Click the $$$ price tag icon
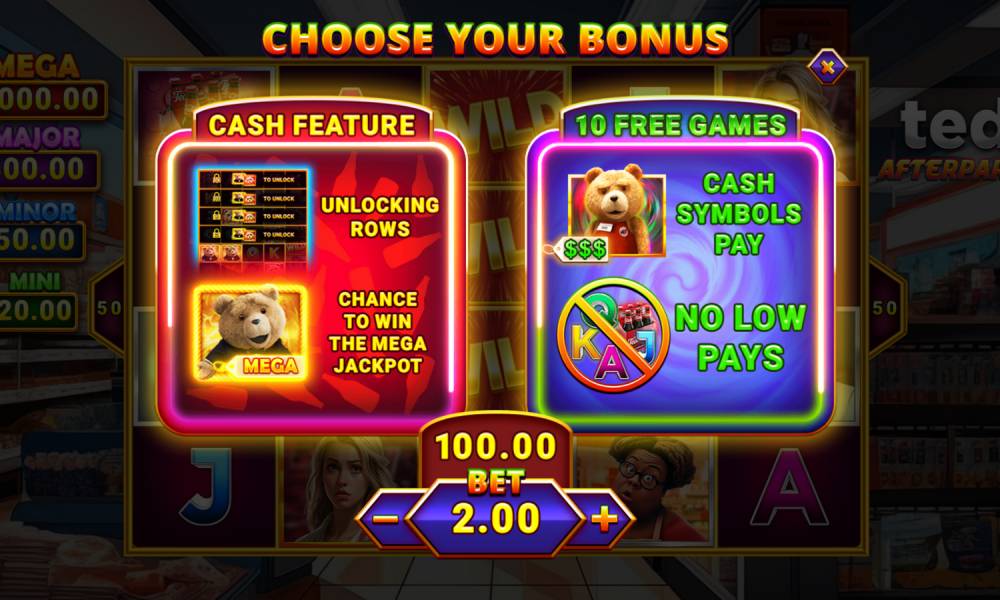This screenshot has width=1000, height=600. [x=580, y=250]
